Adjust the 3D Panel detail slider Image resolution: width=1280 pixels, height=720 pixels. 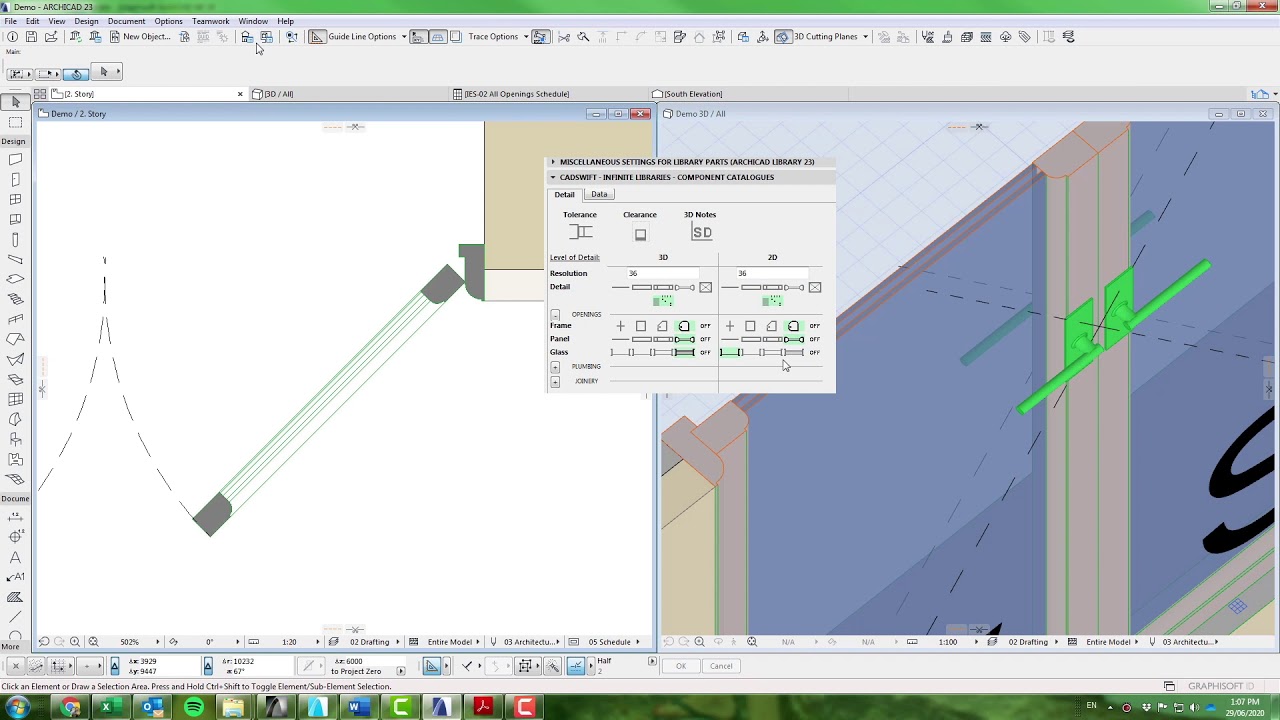tap(653, 339)
